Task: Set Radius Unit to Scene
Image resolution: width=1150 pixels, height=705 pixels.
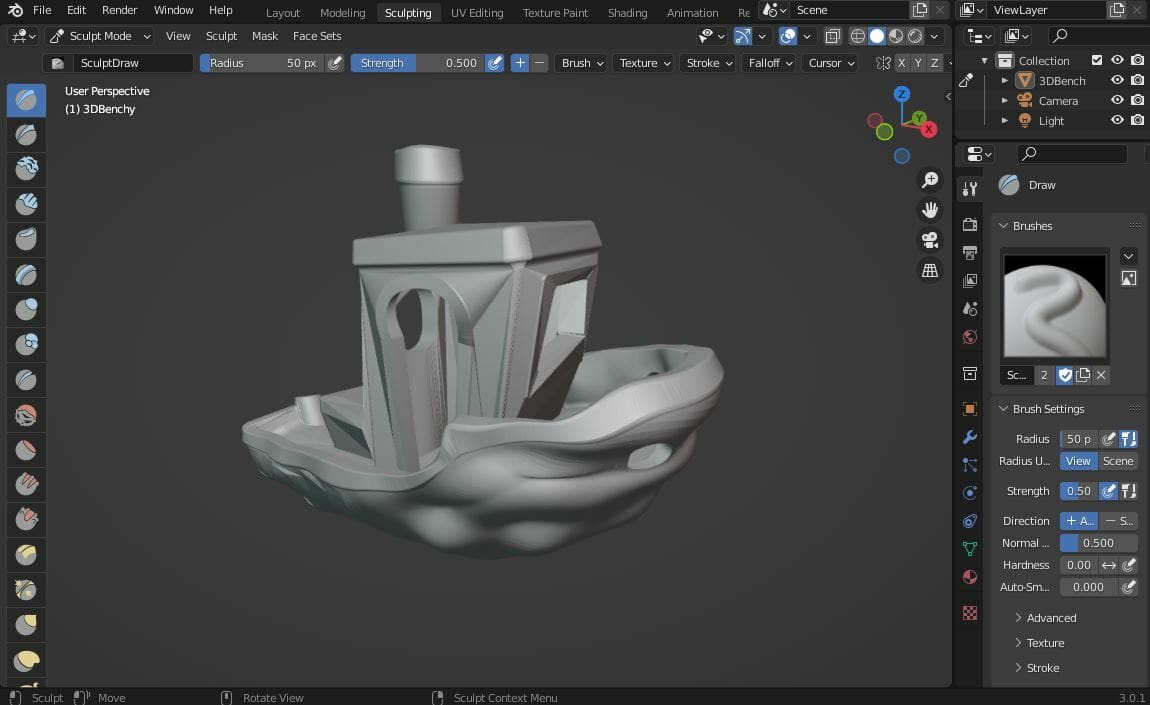Action: coord(1117,461)
